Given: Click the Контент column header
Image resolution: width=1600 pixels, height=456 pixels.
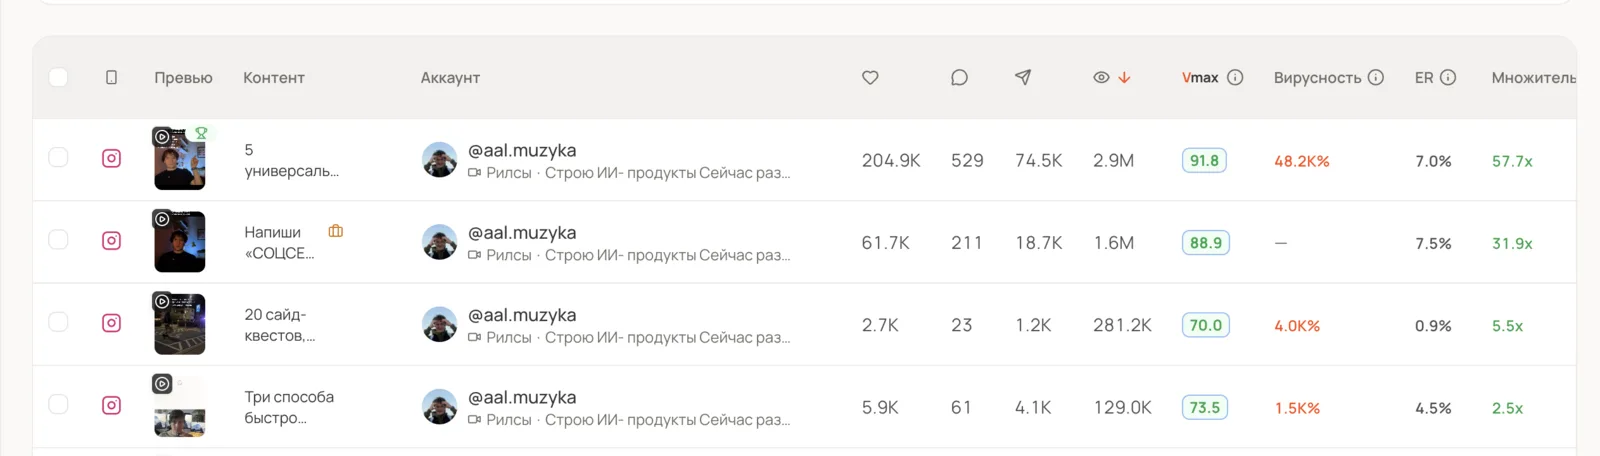Looking at the screenshot, I should (274, 77).
